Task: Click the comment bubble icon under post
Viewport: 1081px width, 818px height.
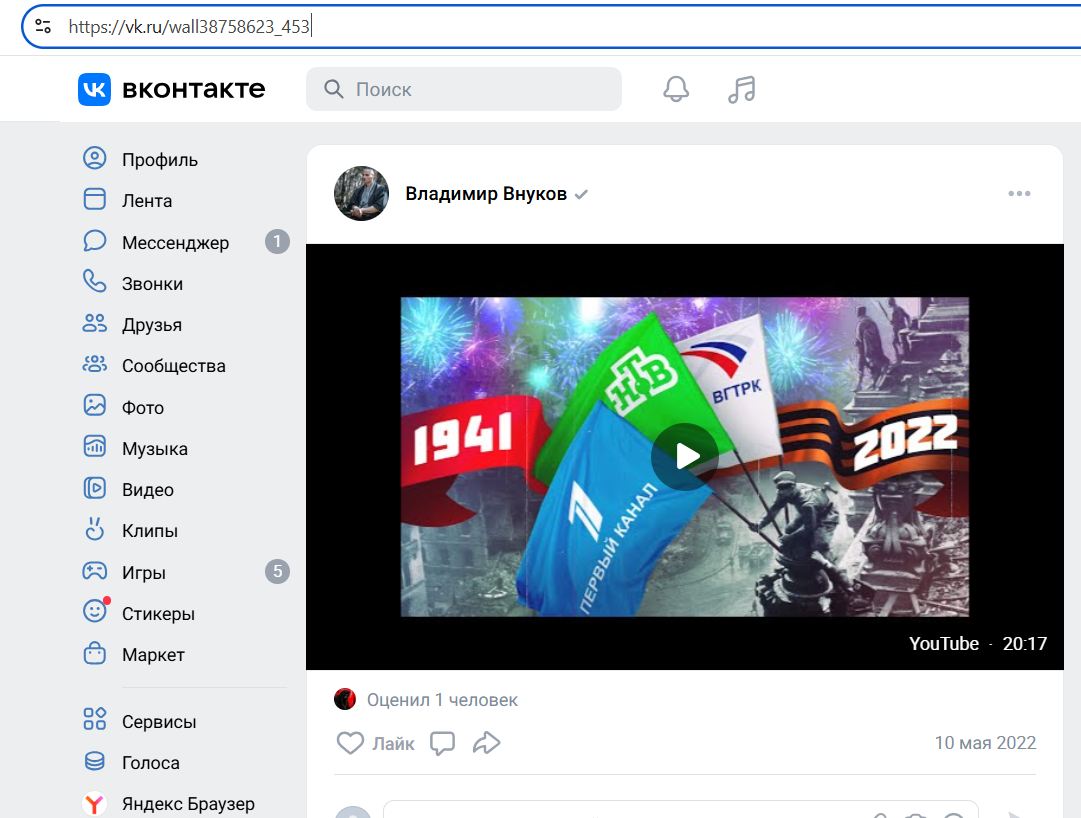Action: tap(443, 743)
